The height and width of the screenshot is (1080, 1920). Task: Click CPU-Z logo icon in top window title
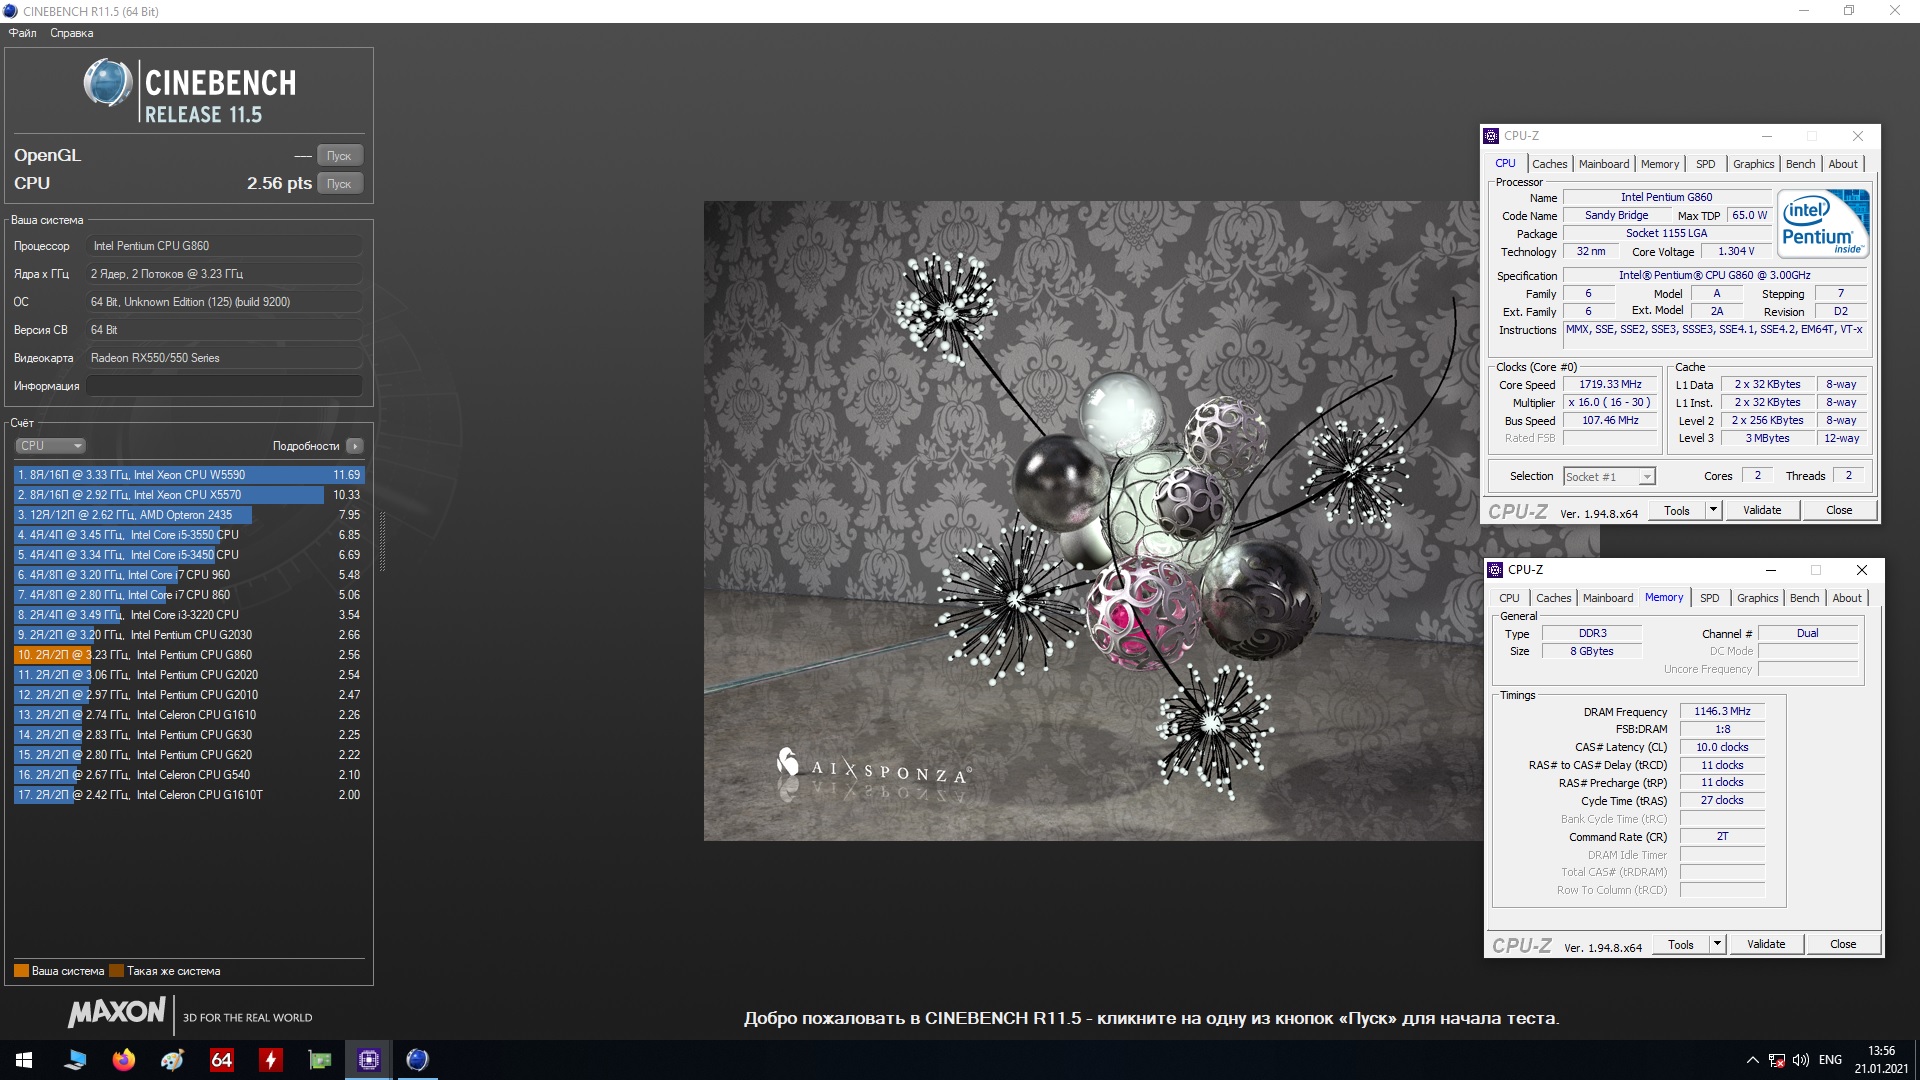point(1491,136)
